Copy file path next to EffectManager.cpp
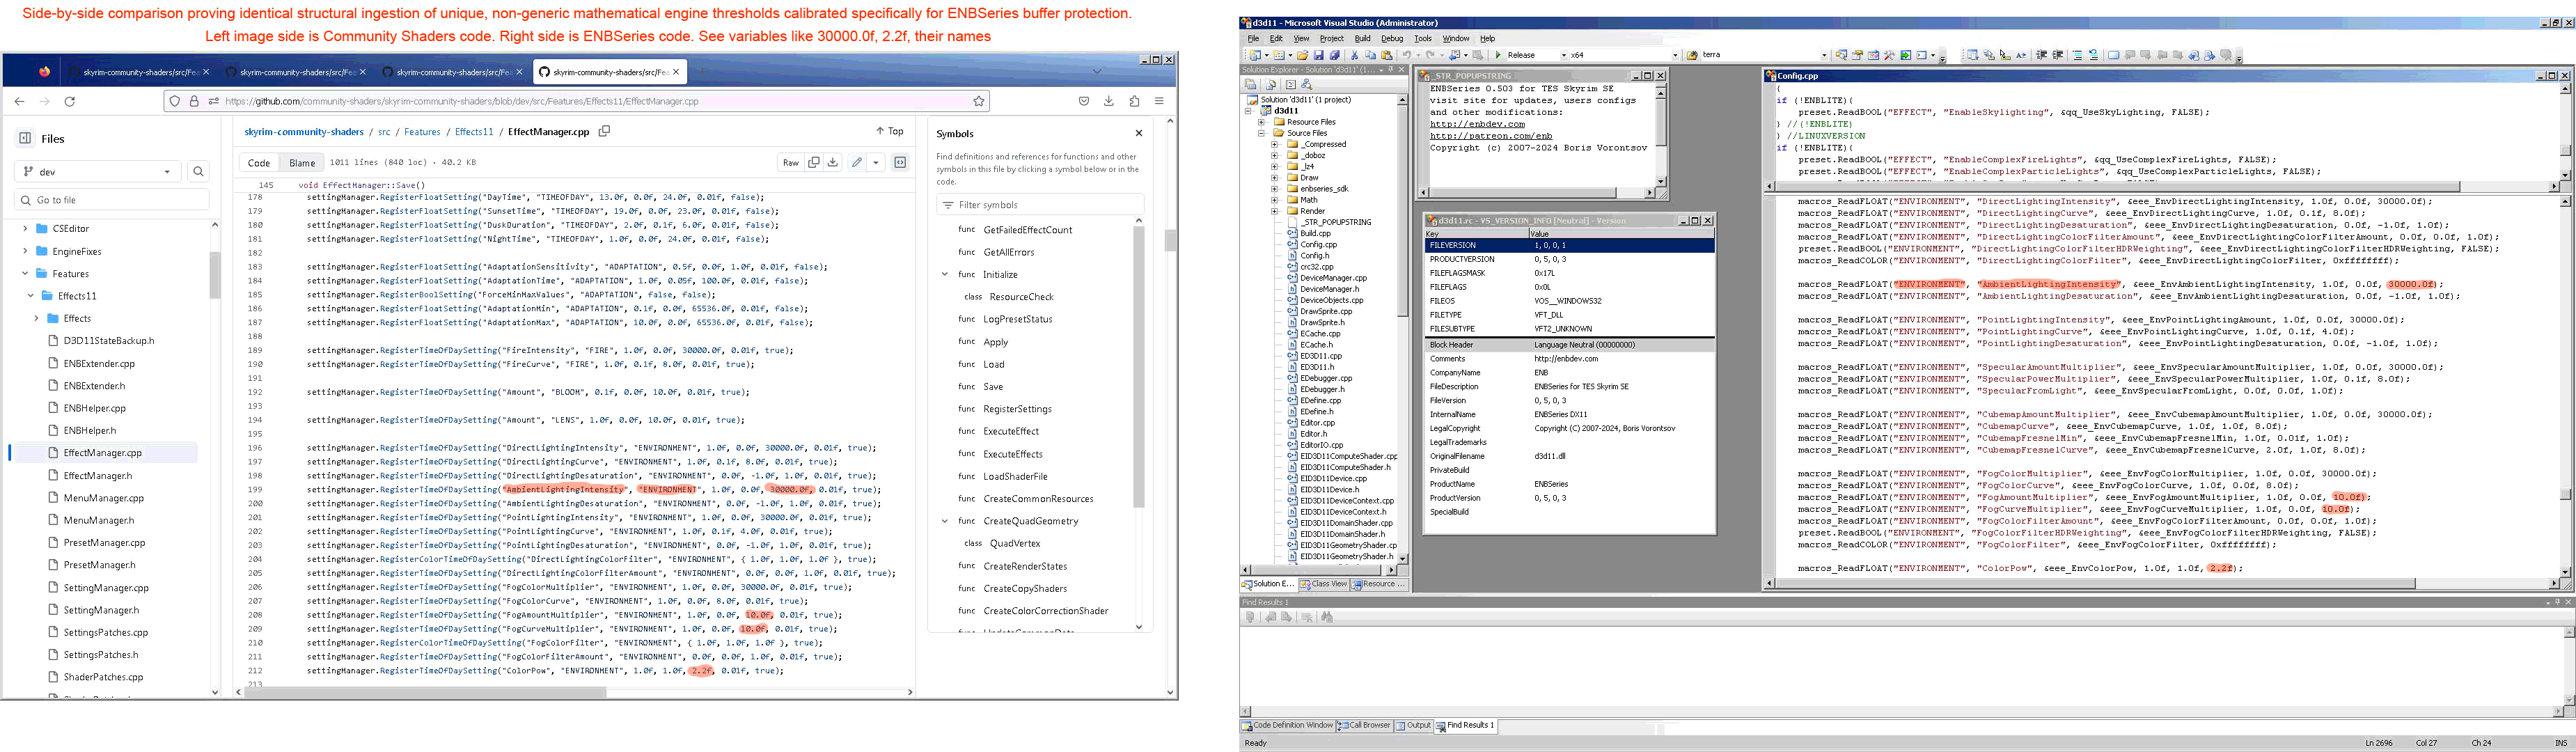 click(604, 131)
